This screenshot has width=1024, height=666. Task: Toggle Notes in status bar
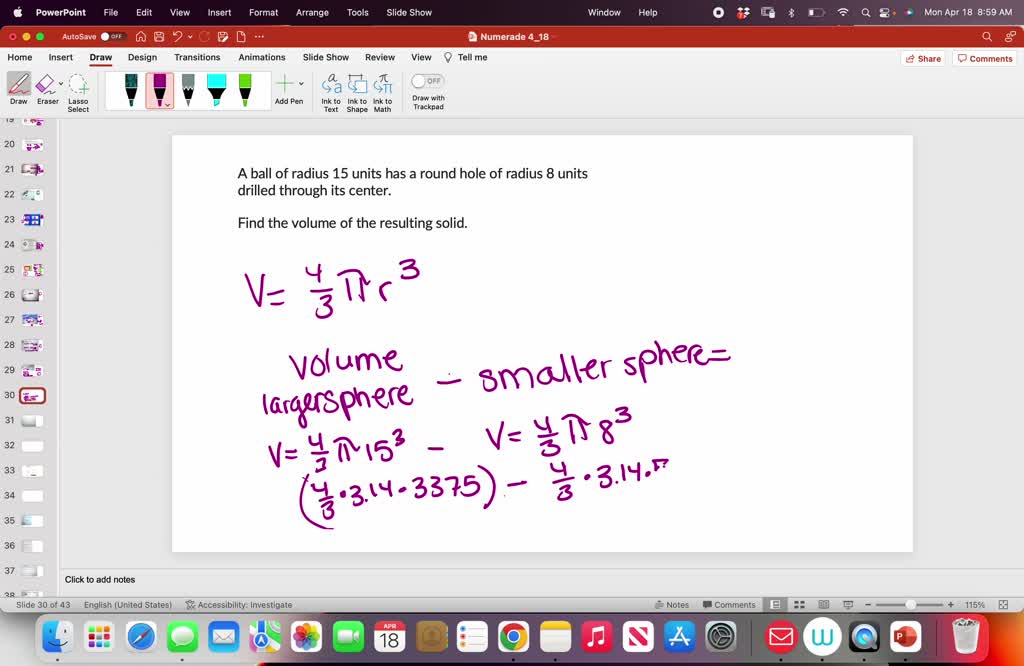click(x=672, y=605)
